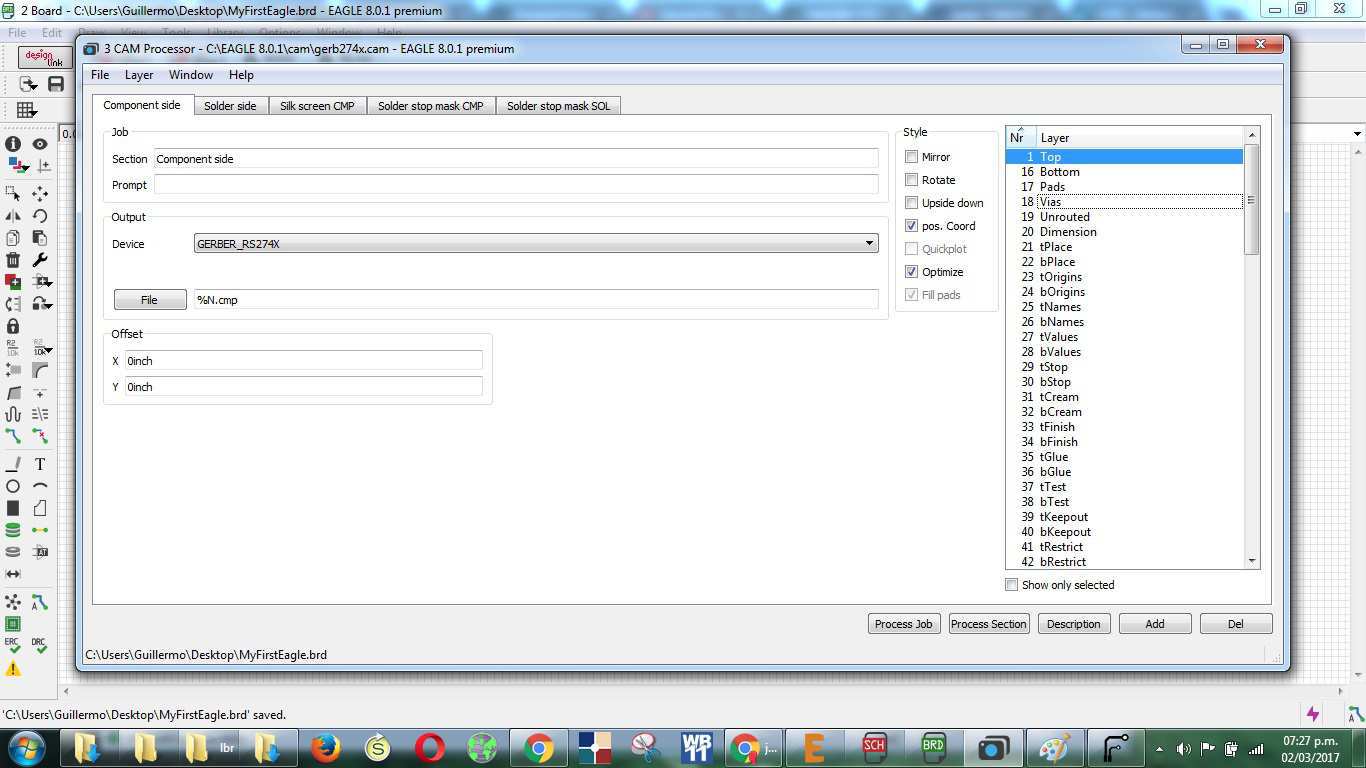
Task: Select the Move tool with four arrows
Action: point(40,193)
